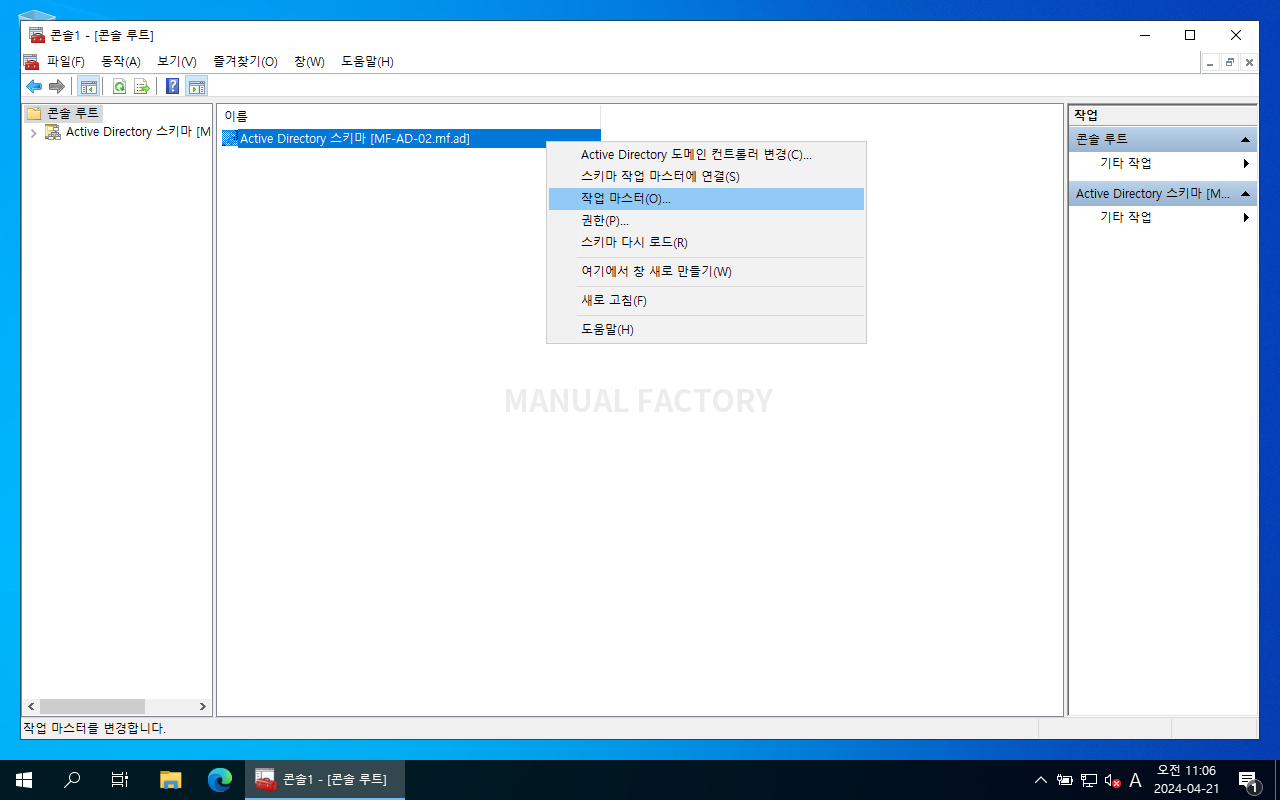Collapse the Active Directory 스키마 actions section

pyautogui.click(x=1245, y=194)
